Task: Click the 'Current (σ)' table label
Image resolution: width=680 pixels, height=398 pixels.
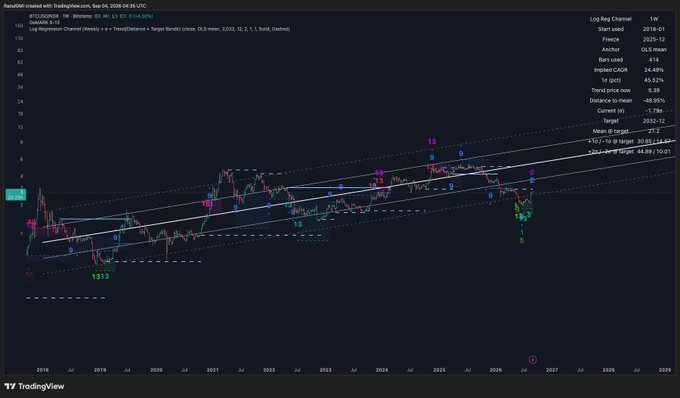Action: click(611, 111)
